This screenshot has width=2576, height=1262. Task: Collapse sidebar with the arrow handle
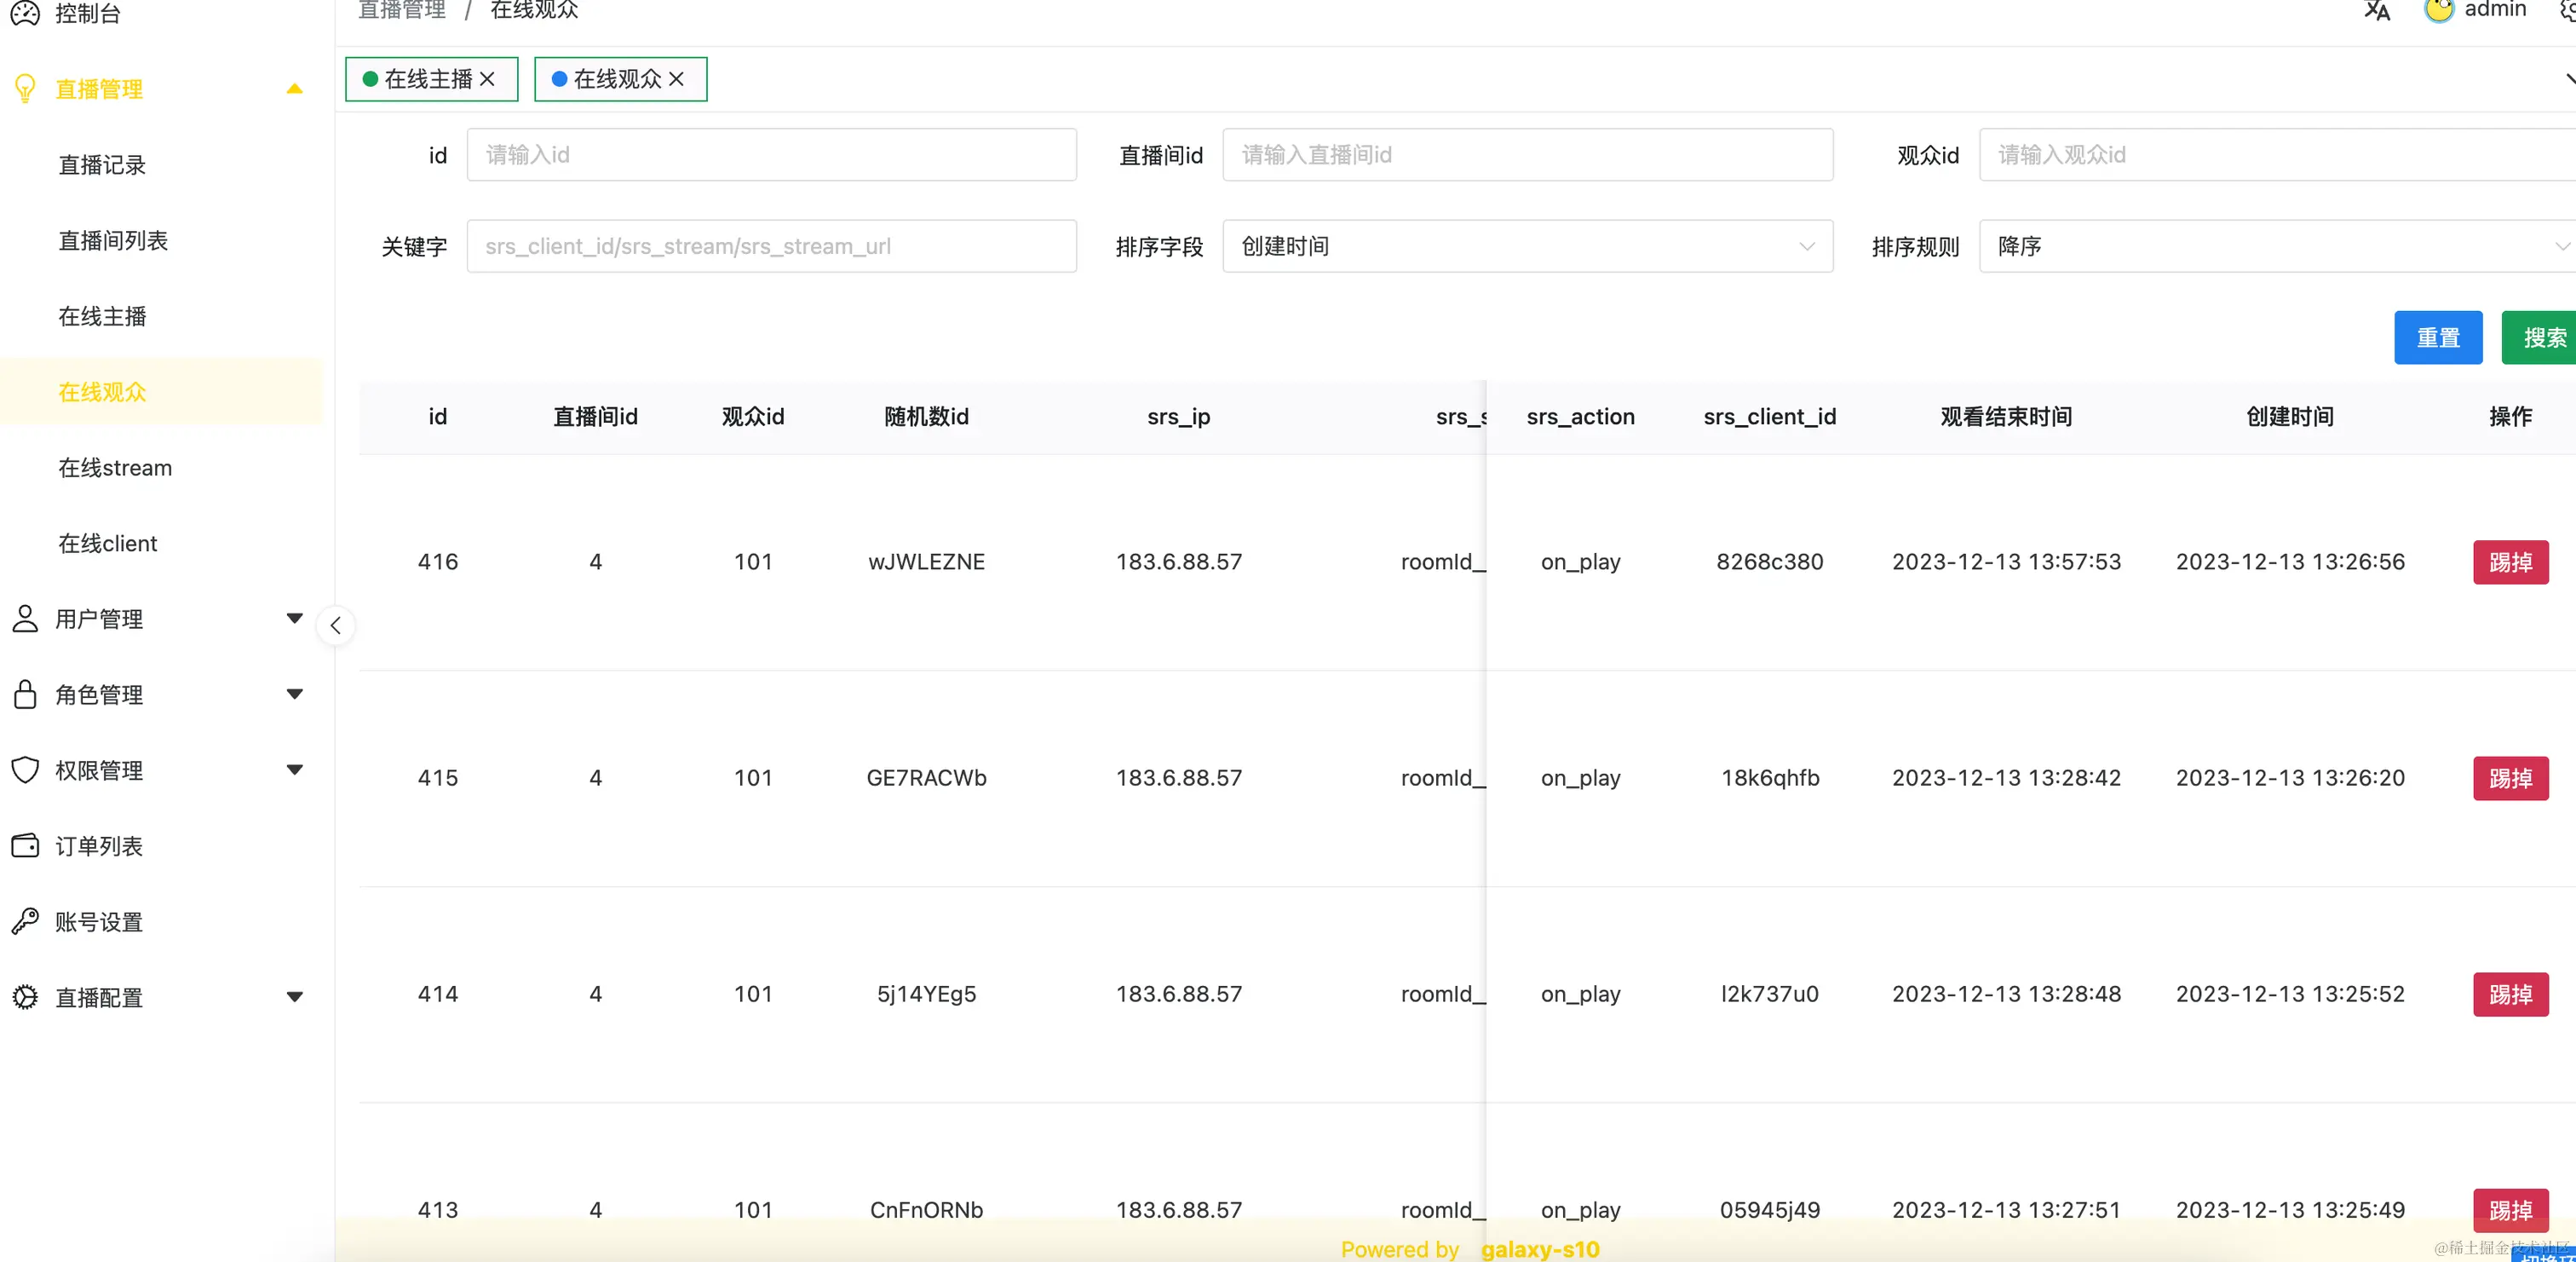[336, 626]
